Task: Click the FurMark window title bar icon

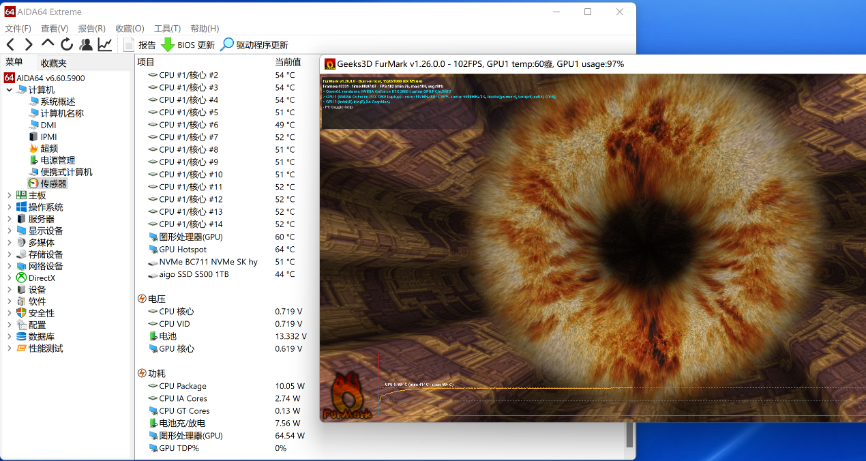Action: (x=329, y=64)
